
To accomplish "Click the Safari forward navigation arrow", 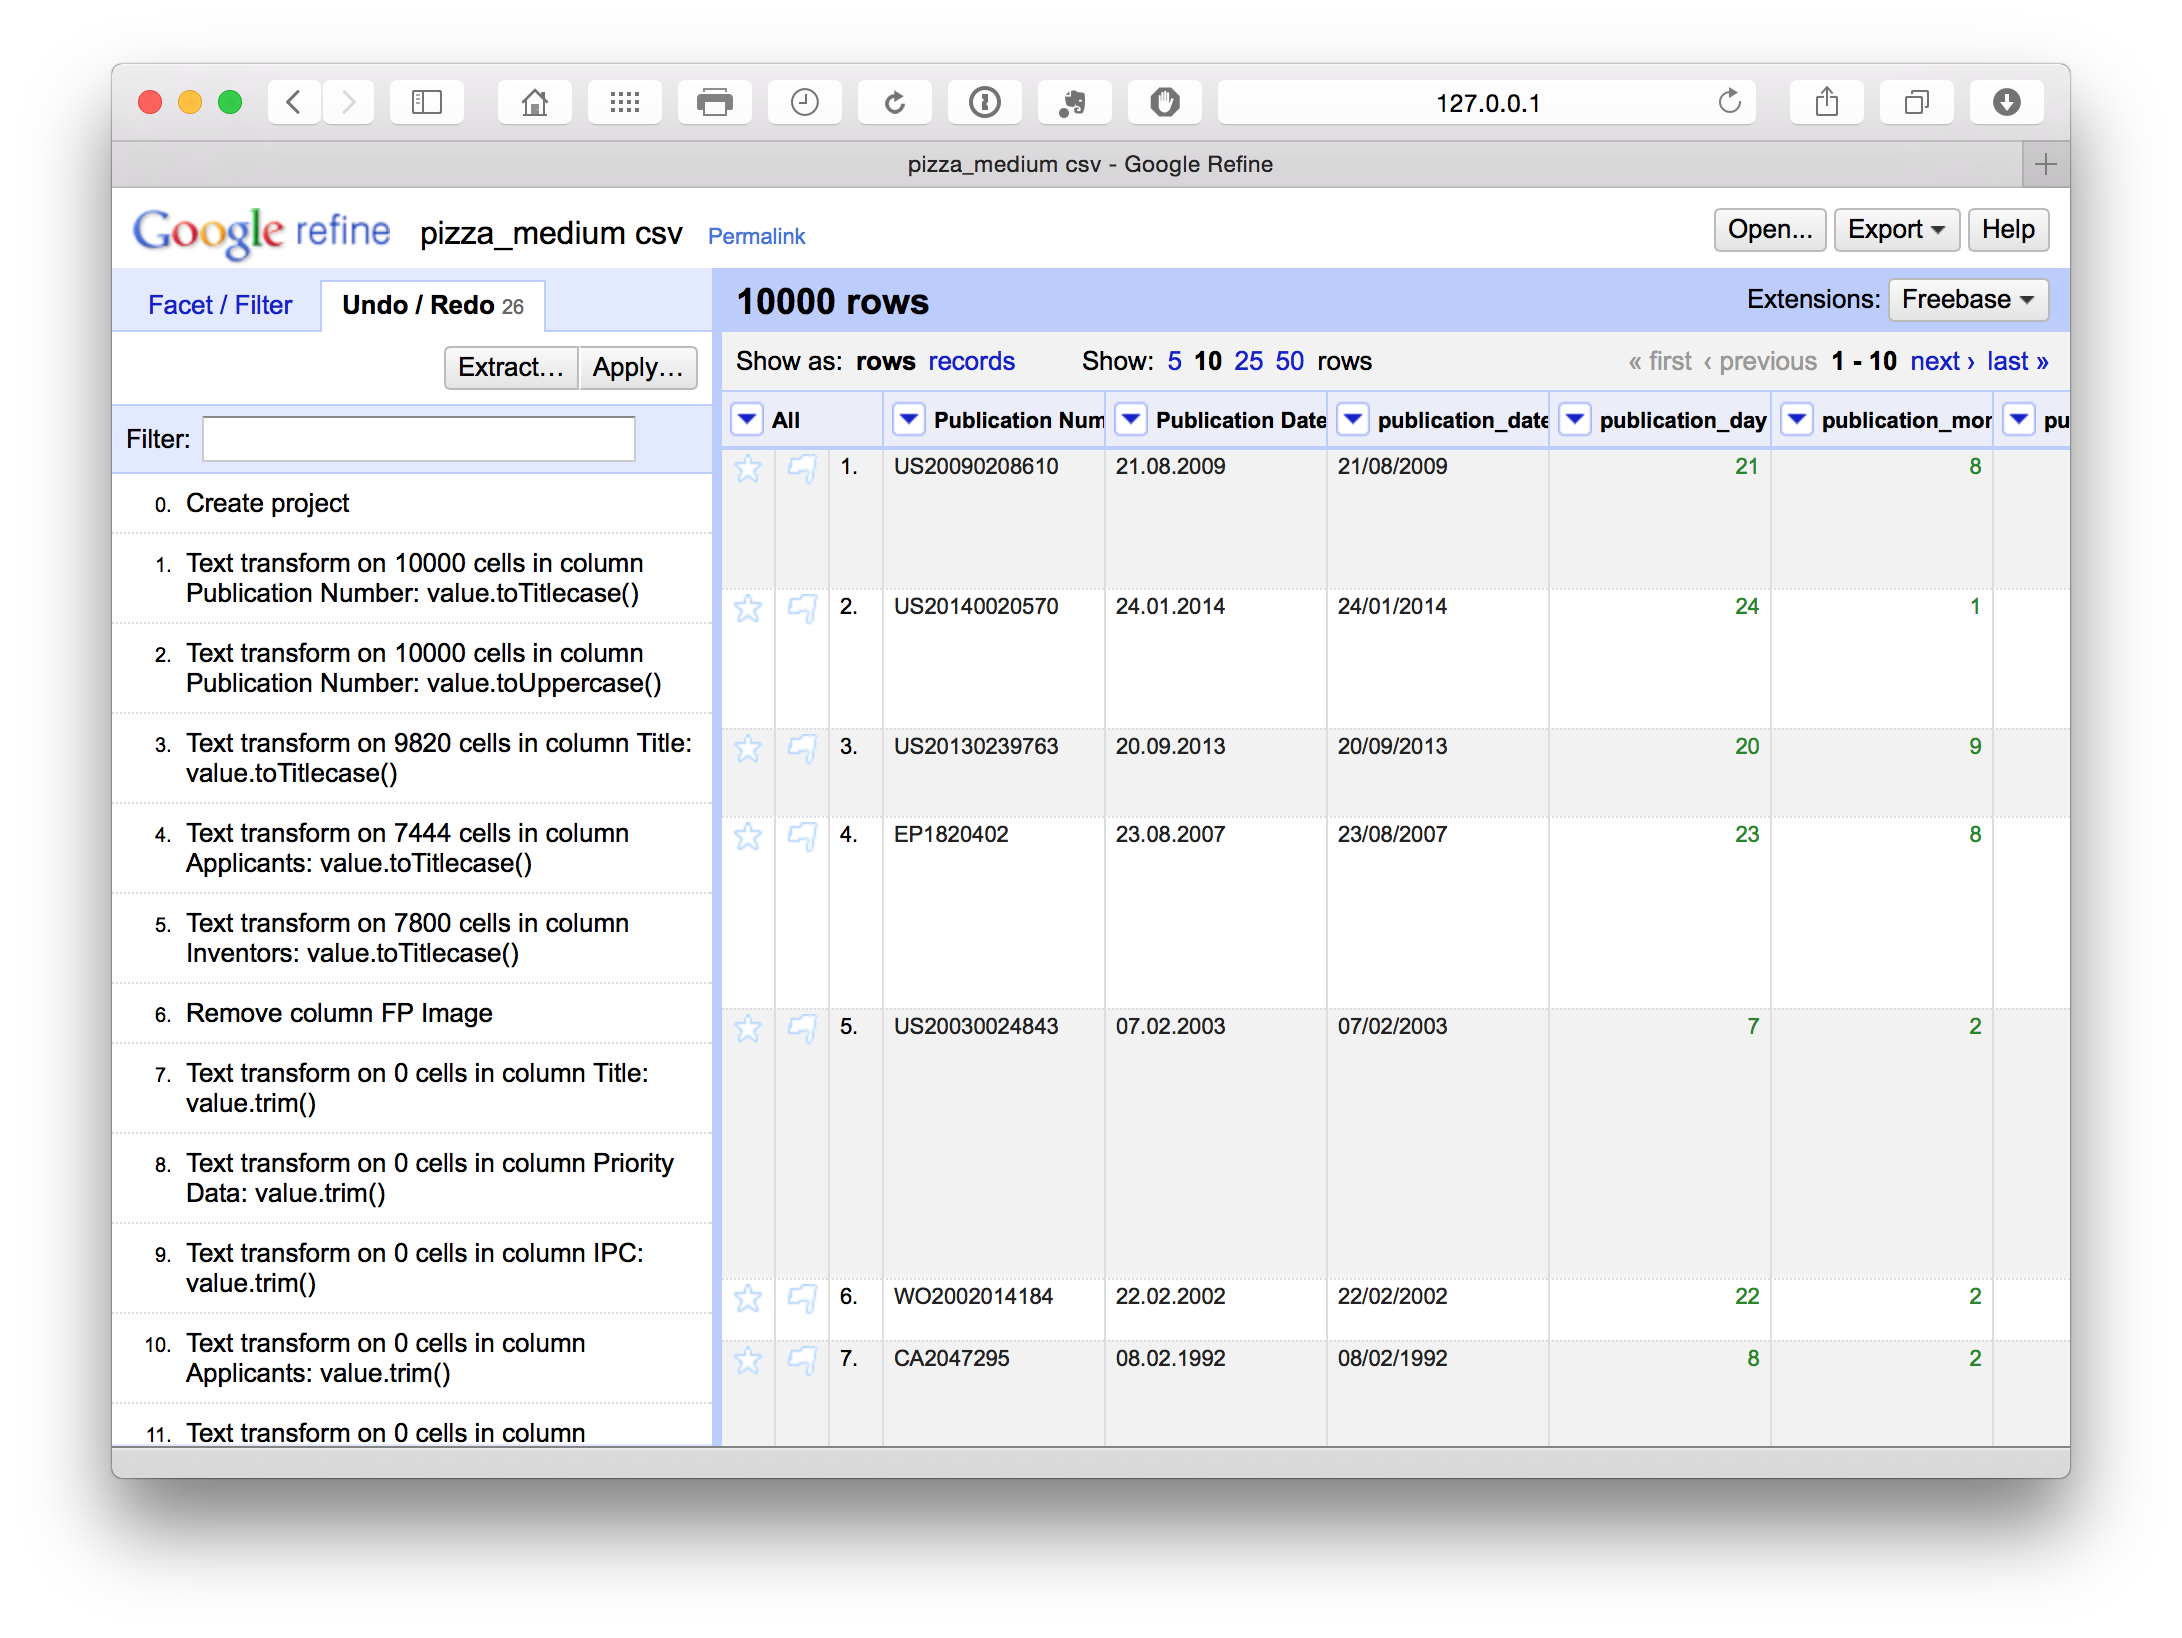I will tap(348, 102).
